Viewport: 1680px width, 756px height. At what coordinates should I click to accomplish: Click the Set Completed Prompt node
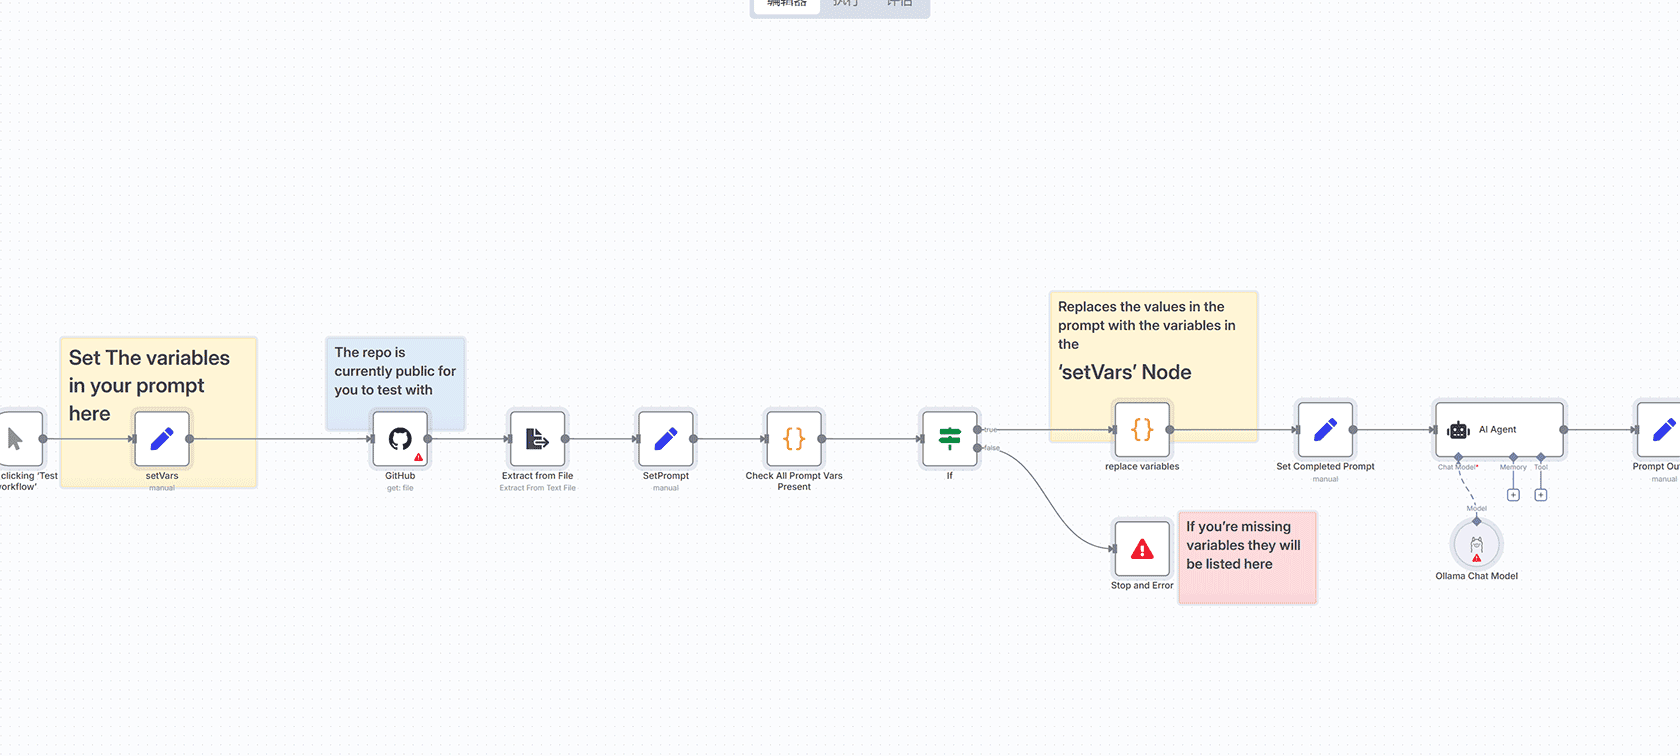pos(1325,430)
